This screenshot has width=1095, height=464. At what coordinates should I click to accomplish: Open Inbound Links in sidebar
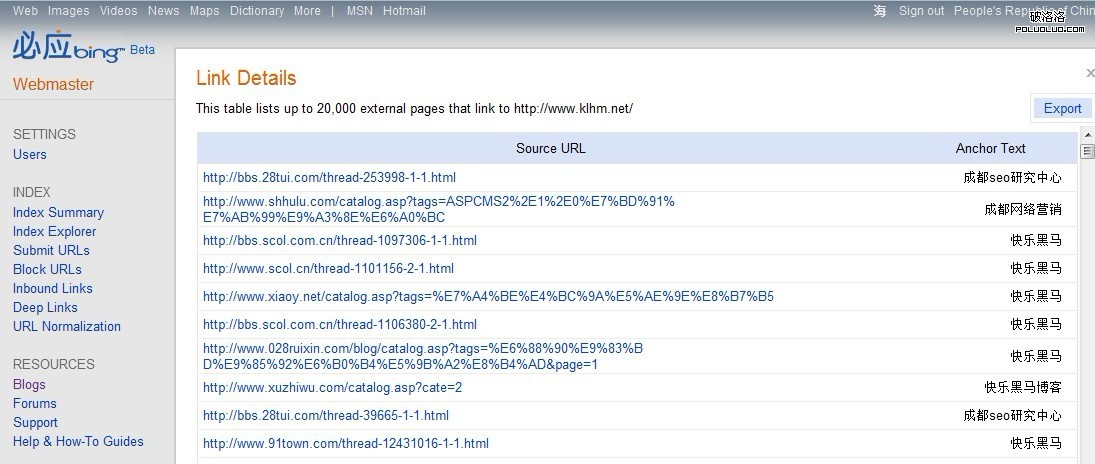pyautogui.click(x=53, y=288)
